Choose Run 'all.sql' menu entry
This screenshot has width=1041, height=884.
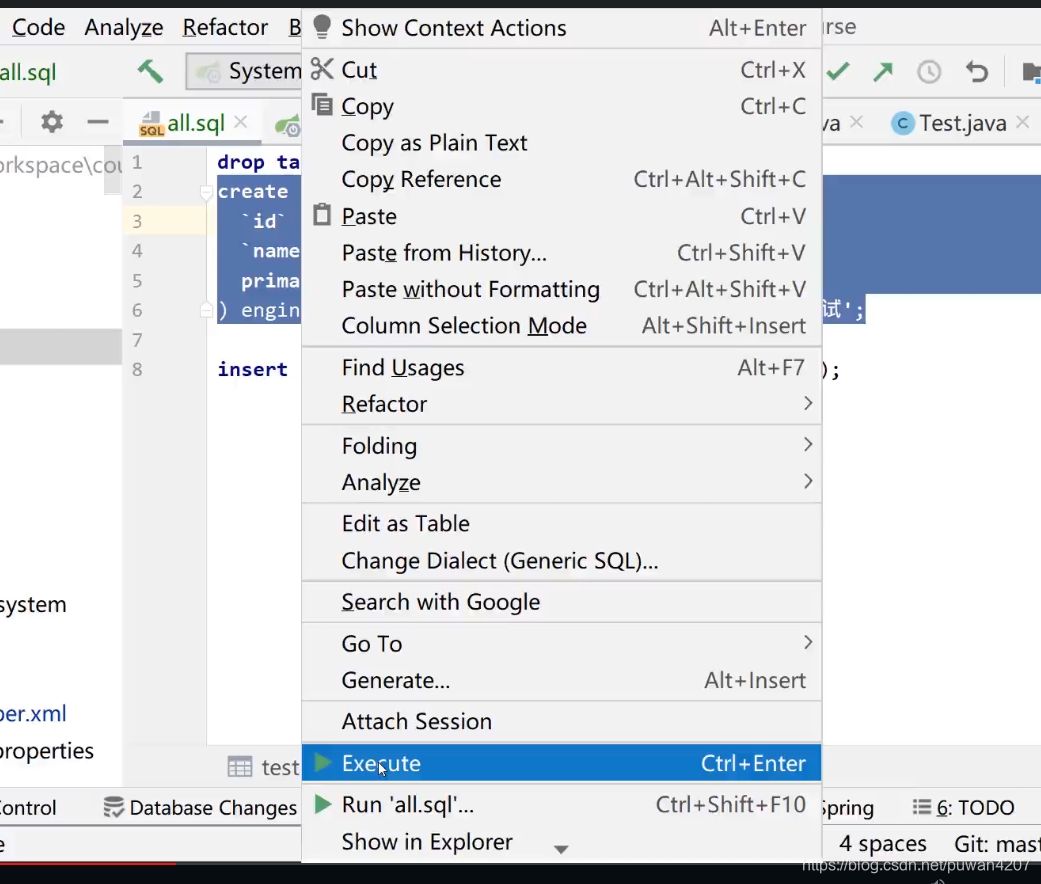click(x=561, y=804)
